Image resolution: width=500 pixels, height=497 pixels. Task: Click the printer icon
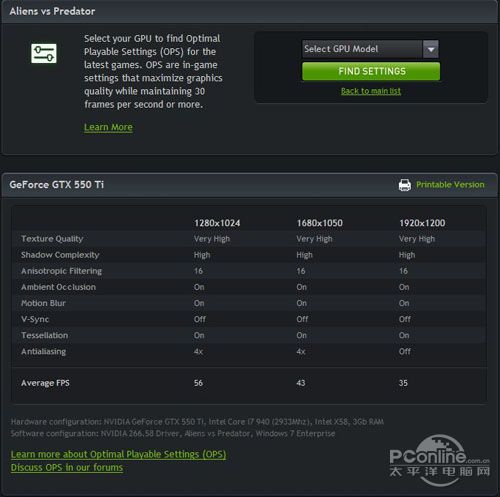pyautogui.click(x=405, y=185)
